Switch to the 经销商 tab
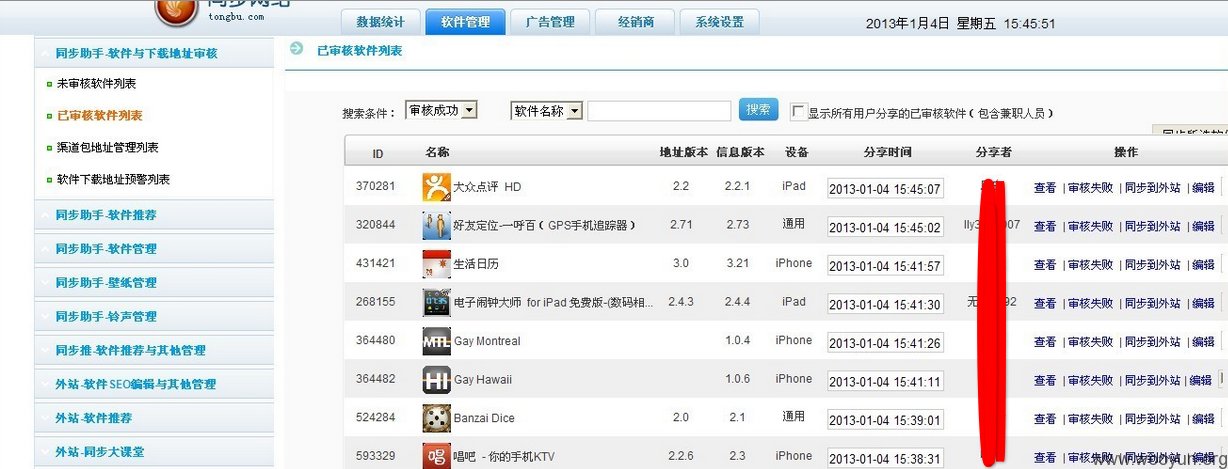Screen dimensions: 1228x469 tap(634, 22)
